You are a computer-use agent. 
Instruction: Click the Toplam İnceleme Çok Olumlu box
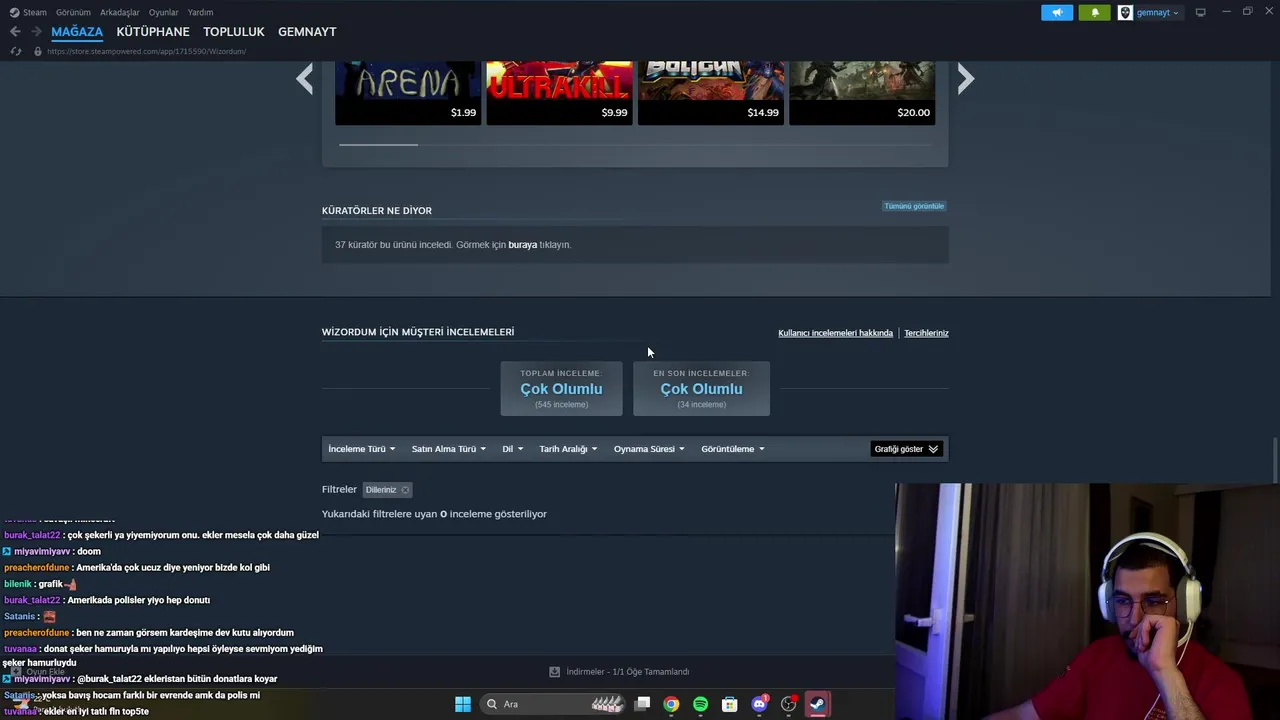tap(561, 388)
